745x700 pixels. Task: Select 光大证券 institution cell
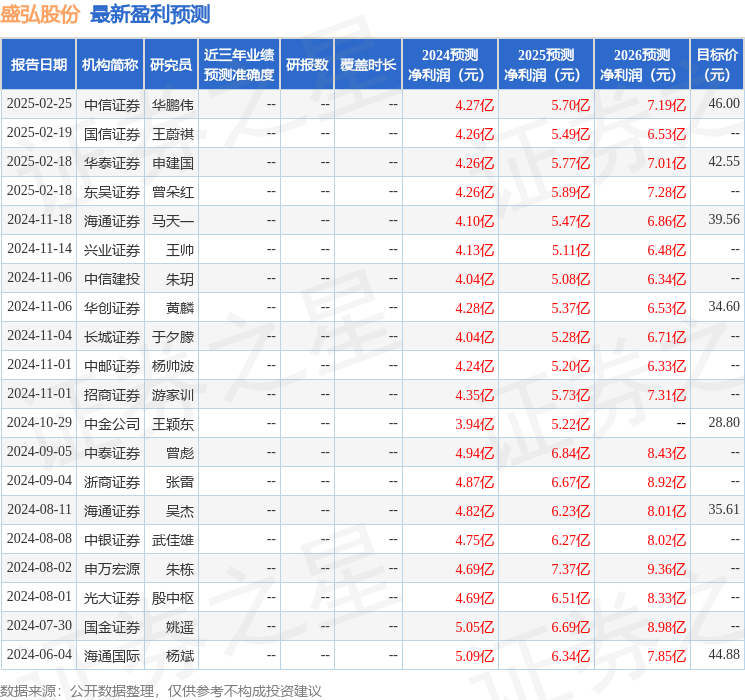pos(112,597)
